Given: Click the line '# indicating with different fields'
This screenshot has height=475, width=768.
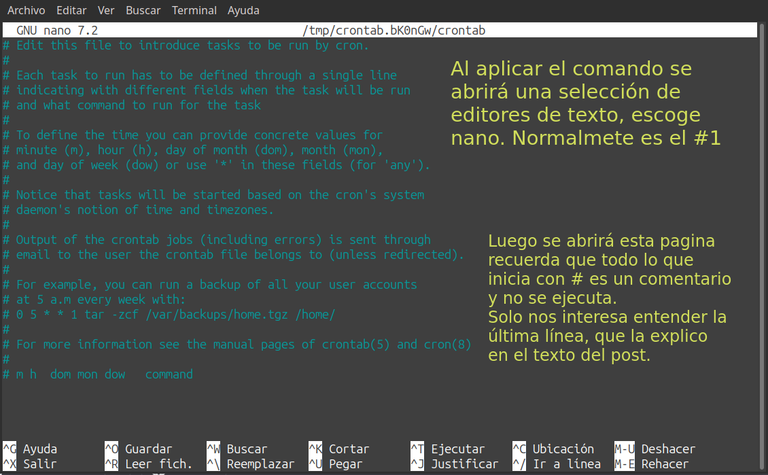Looking at the screenshot, I should point(206,90).
